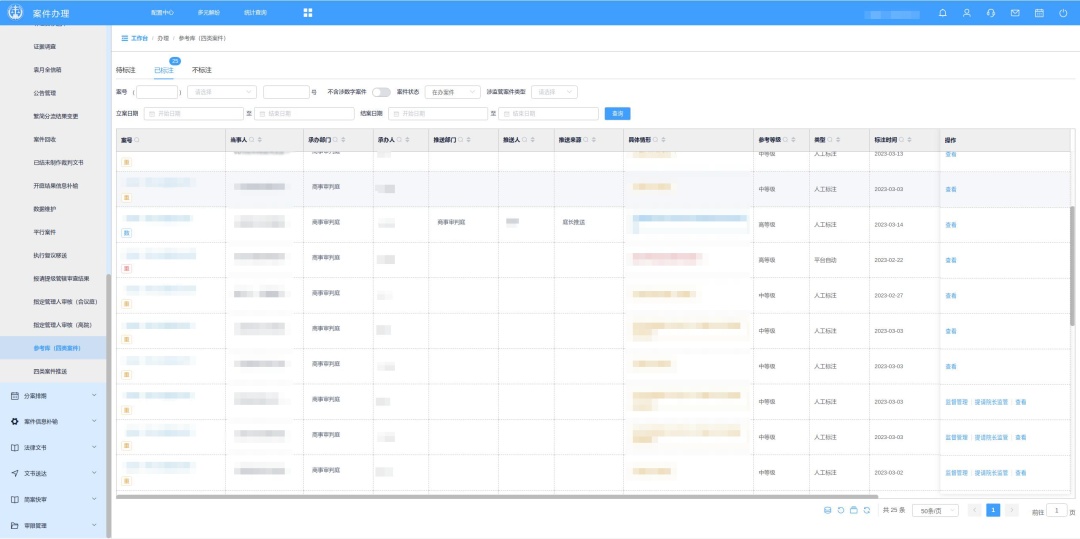1080x539 pixels.
Task: Open the 50条/页 page size dropdown
Action: pos(935,510)
